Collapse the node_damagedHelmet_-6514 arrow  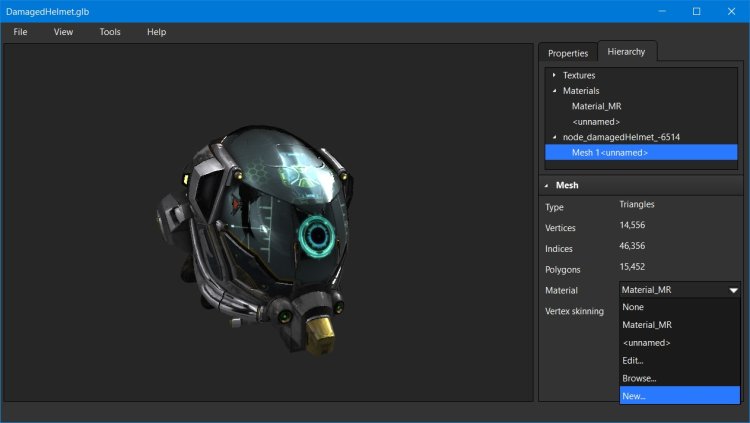554,137
